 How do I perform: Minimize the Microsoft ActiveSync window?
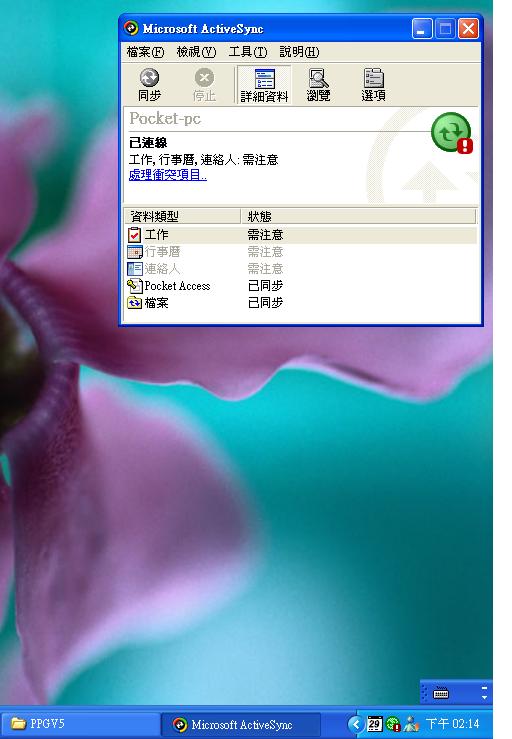click(x=421, y=29)
